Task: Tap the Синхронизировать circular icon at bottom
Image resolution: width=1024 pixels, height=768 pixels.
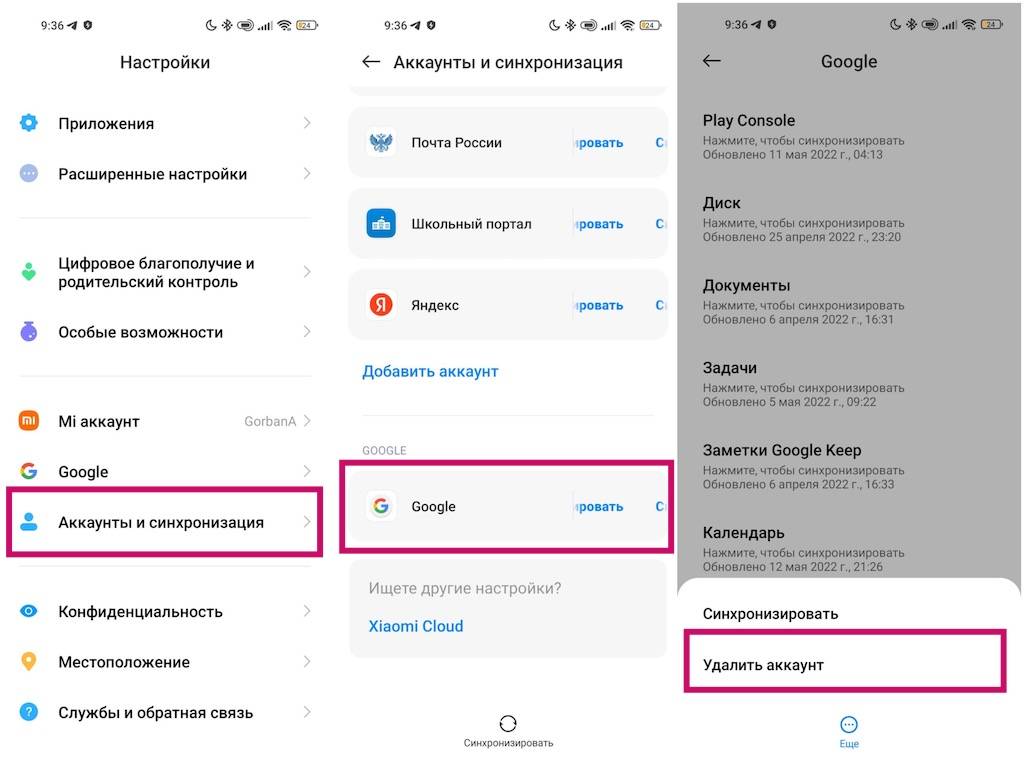Action: 508,724
